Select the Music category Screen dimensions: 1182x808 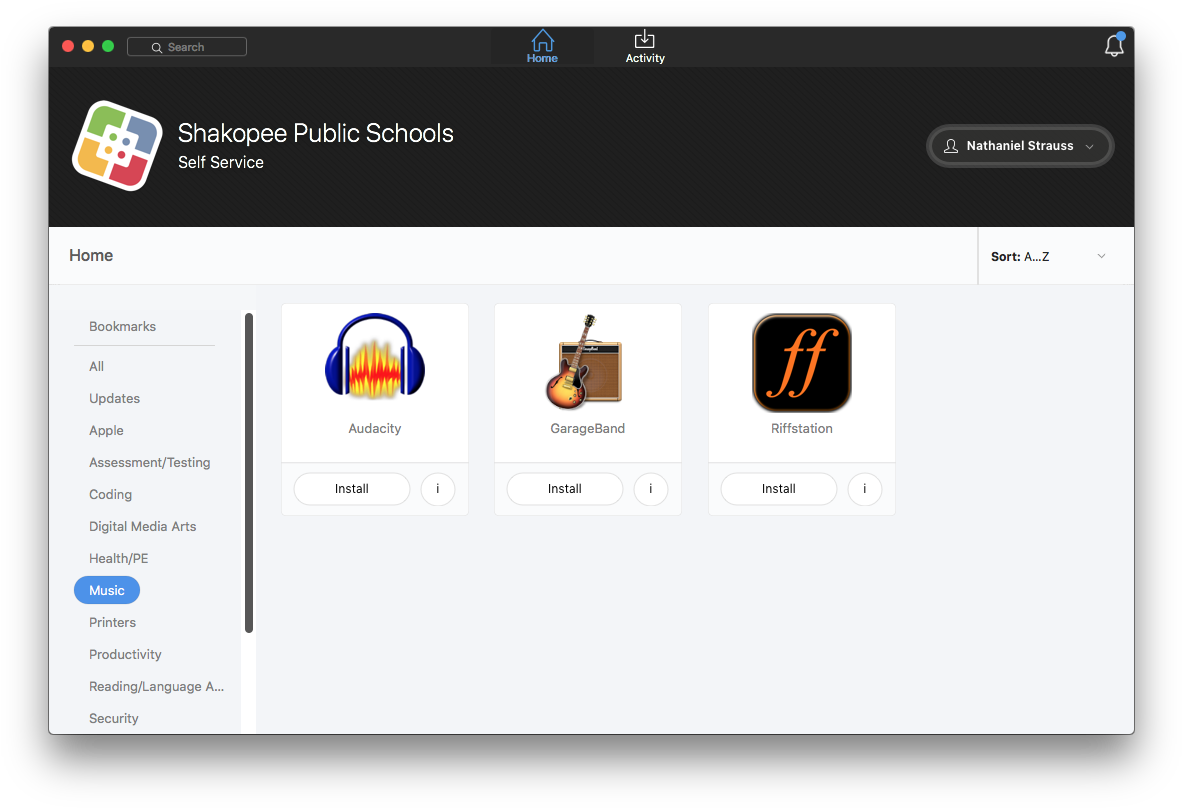pos(106,590)
